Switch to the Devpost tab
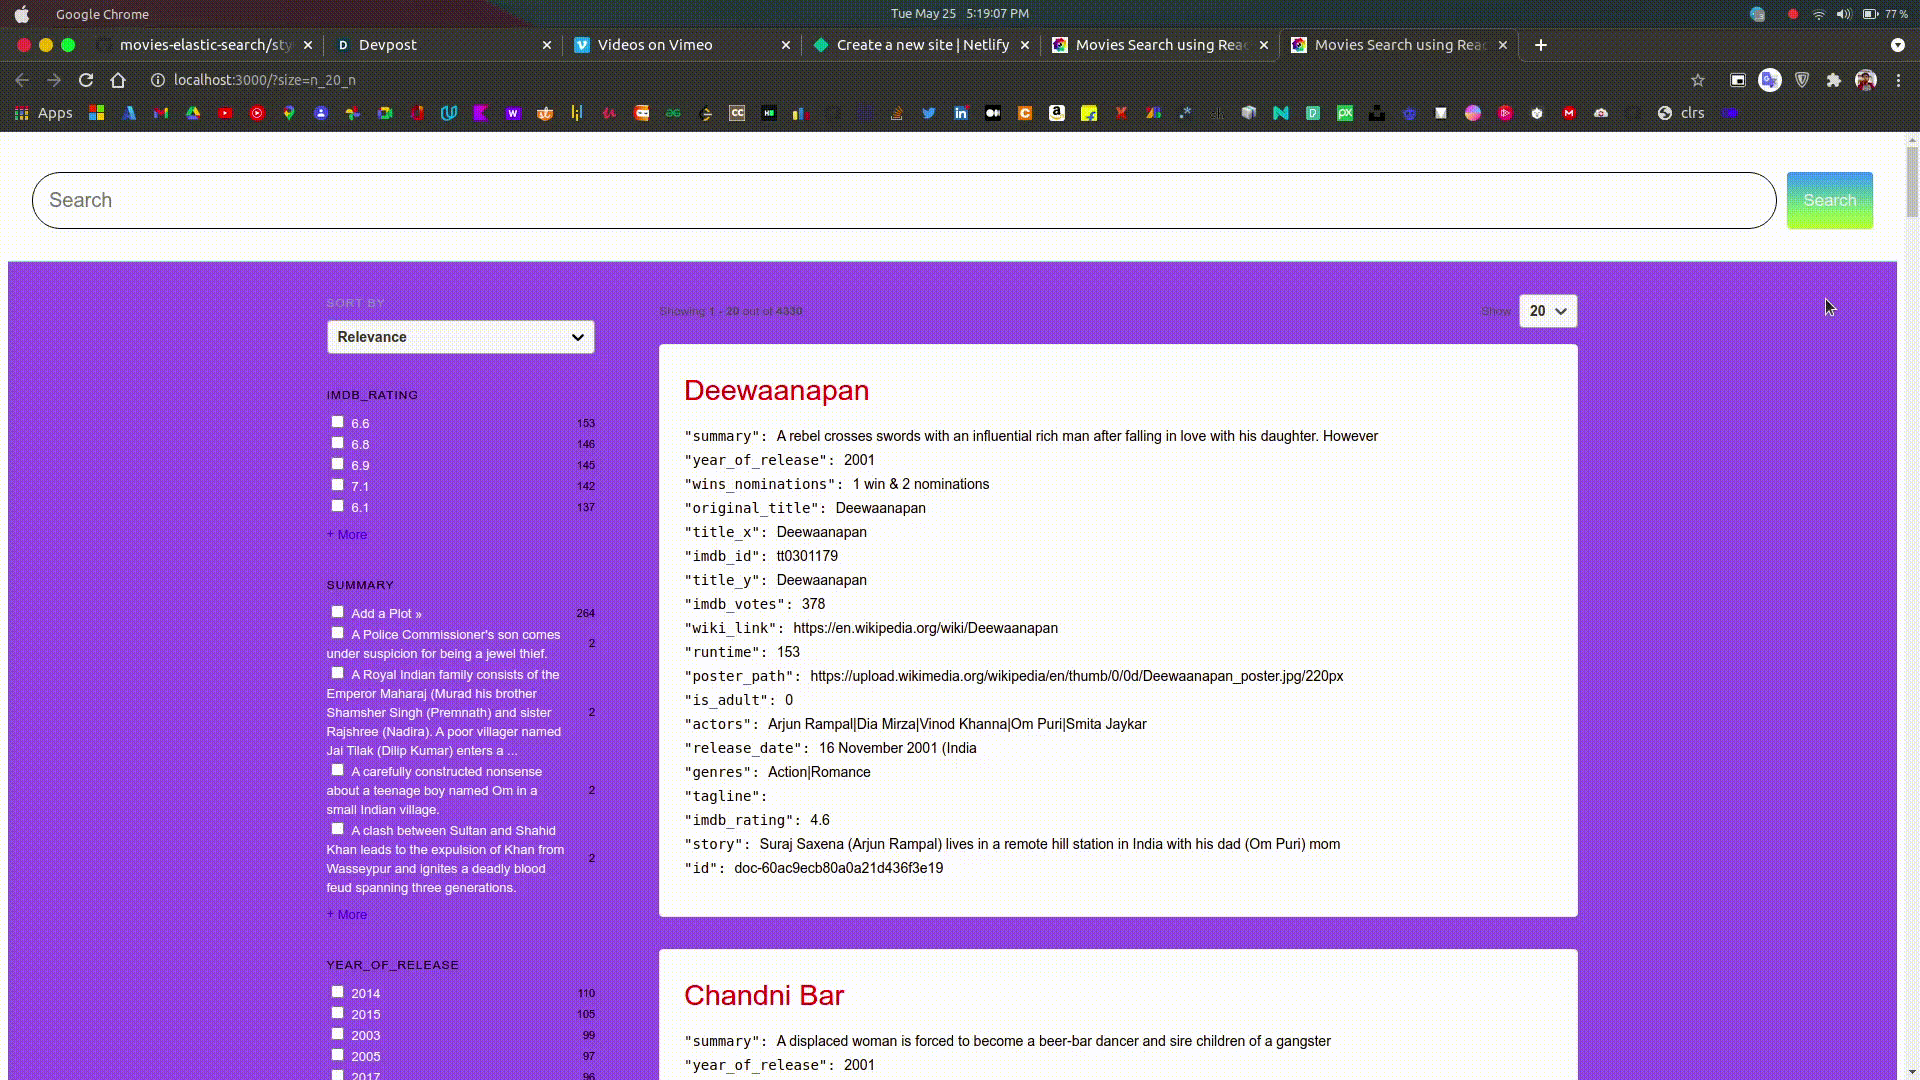The height and width of the screenshot is (1080, 1920). (440, 45)
